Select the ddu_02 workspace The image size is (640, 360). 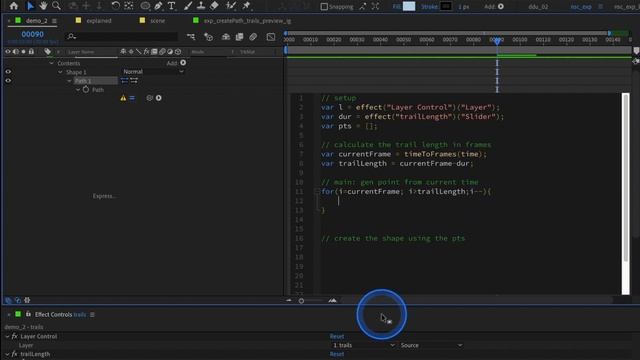[538, 7]
